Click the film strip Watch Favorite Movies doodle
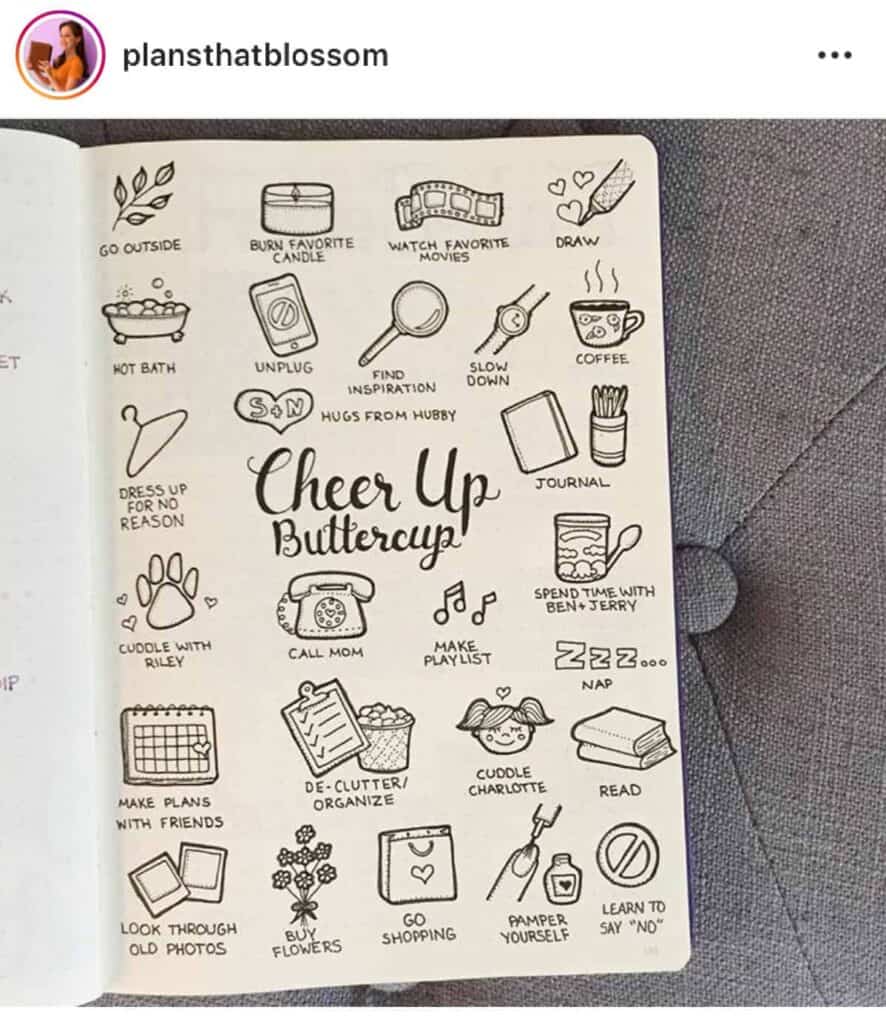 click(x=448, y=204)
